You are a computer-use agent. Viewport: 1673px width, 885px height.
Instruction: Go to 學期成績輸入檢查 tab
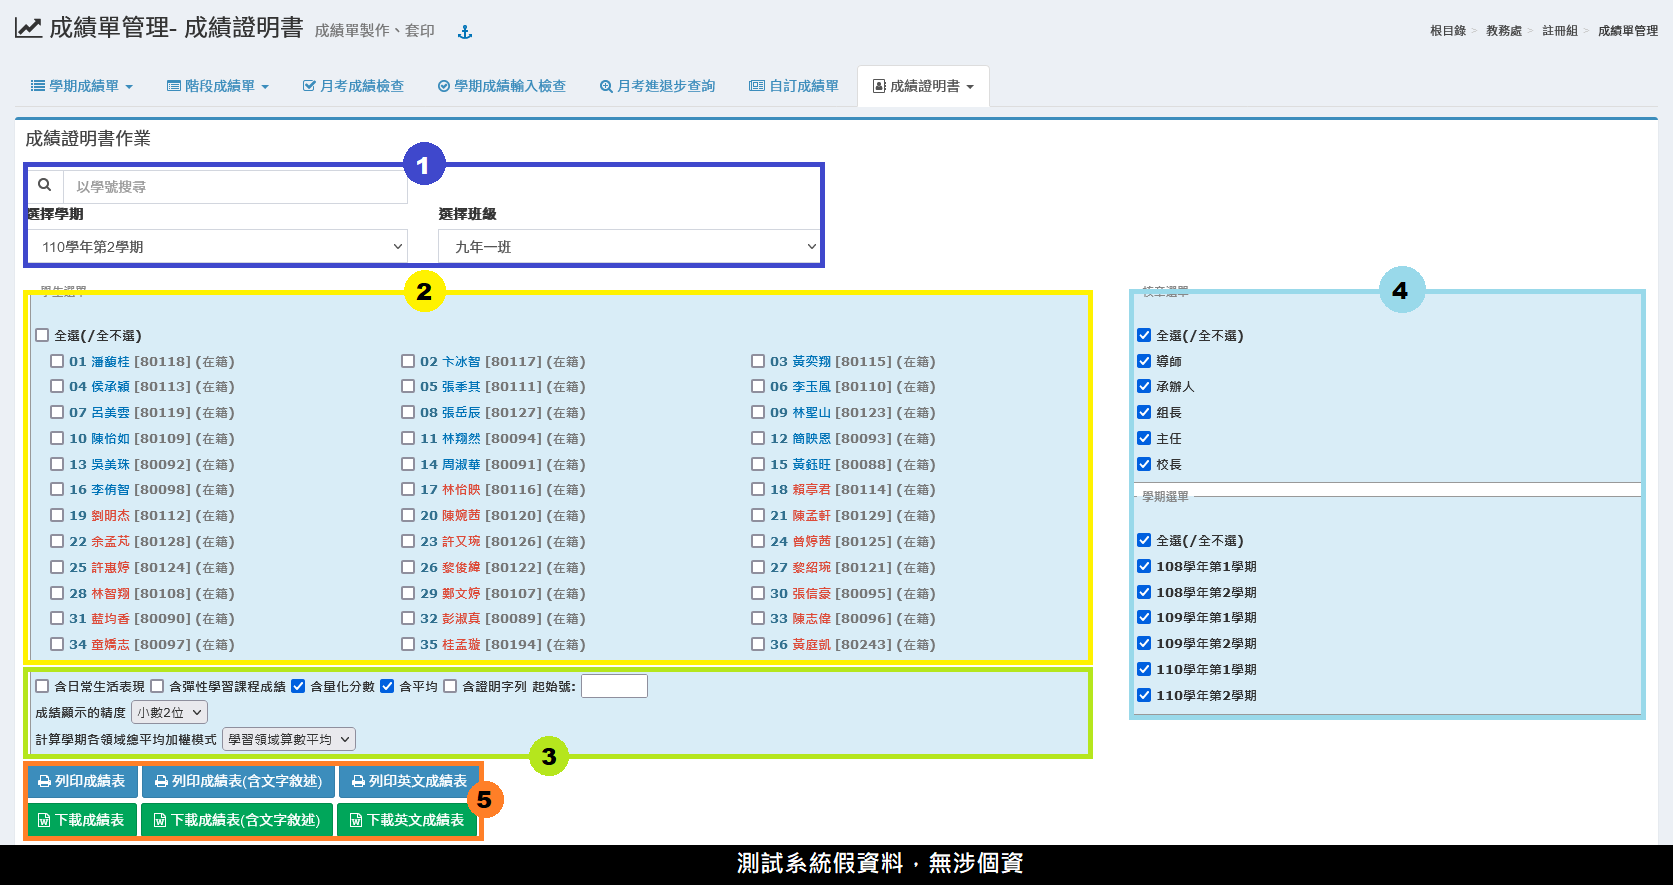tap(501, 86)
